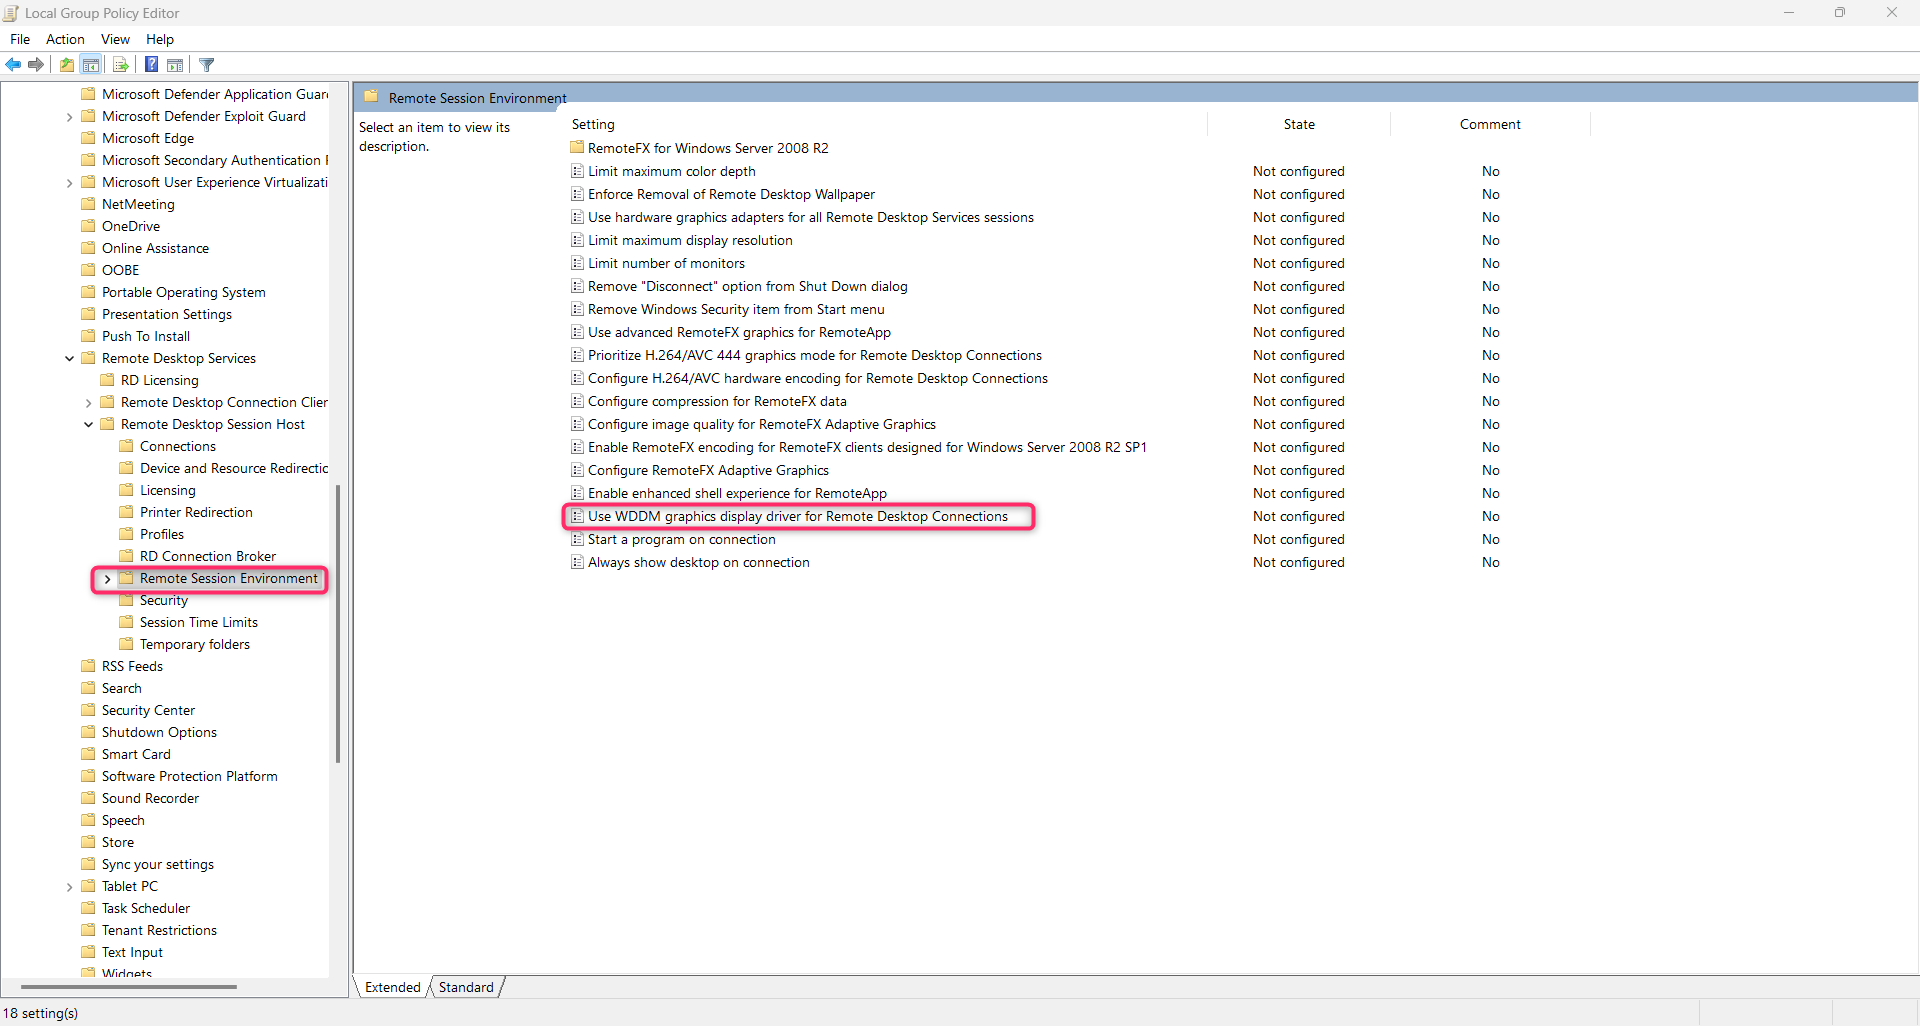Toggle the action pane icon
The image size is (1920, 1026).
click(175, 64)
